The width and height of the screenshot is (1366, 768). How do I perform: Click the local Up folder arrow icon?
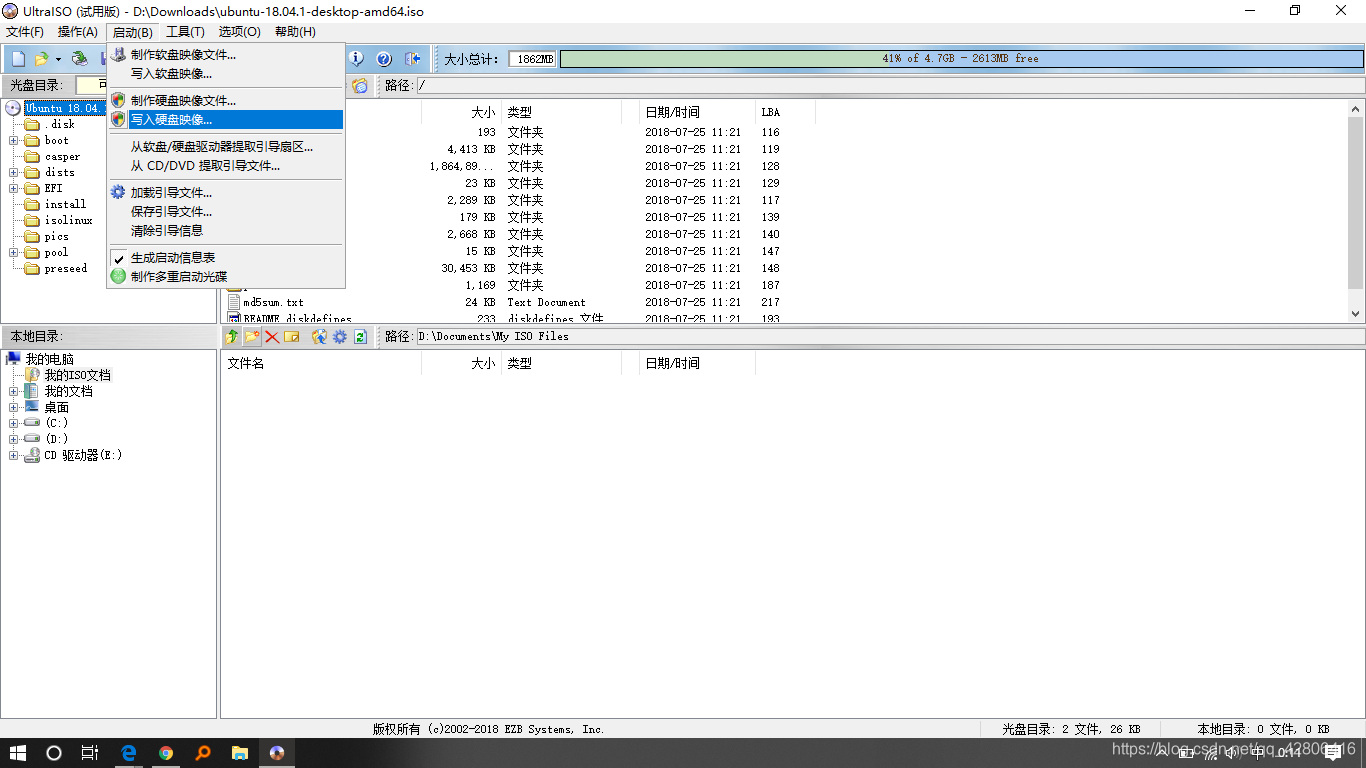232,337
